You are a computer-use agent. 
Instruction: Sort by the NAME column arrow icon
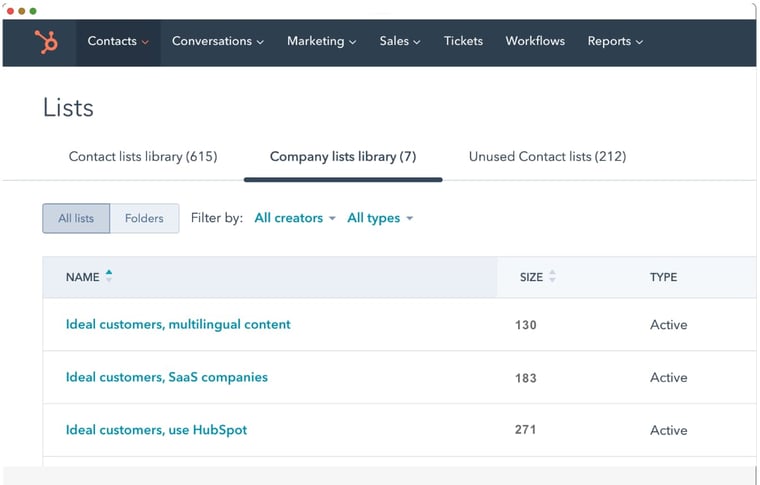pyautogui.click(x=109, y=276)
